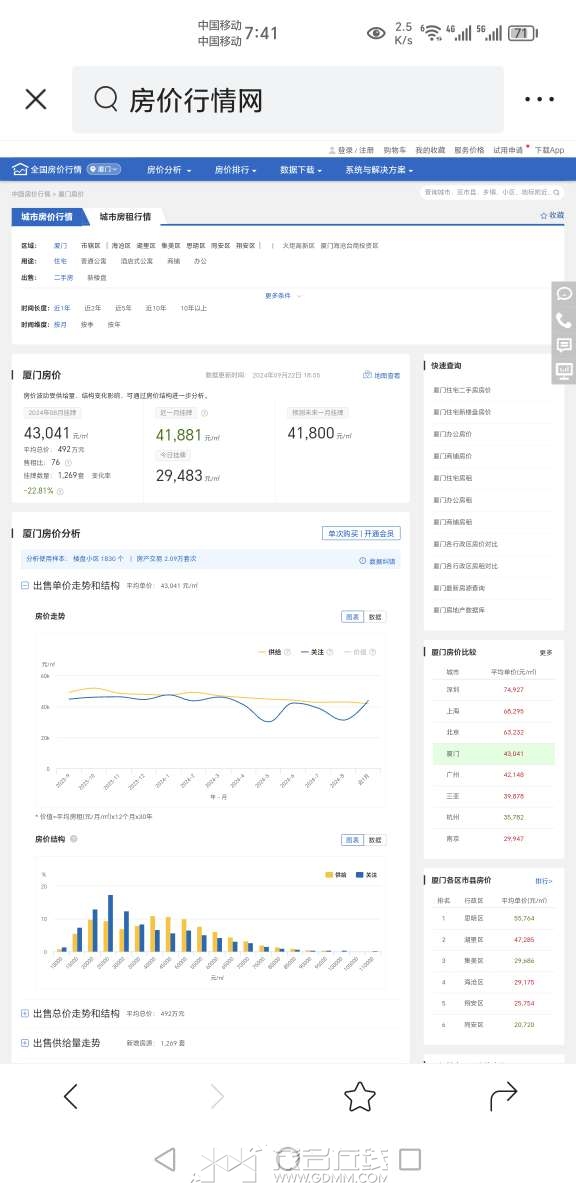Switch to 城市房租行情 tab
The height and width of the screenshot is (1188, 576).
125,217
